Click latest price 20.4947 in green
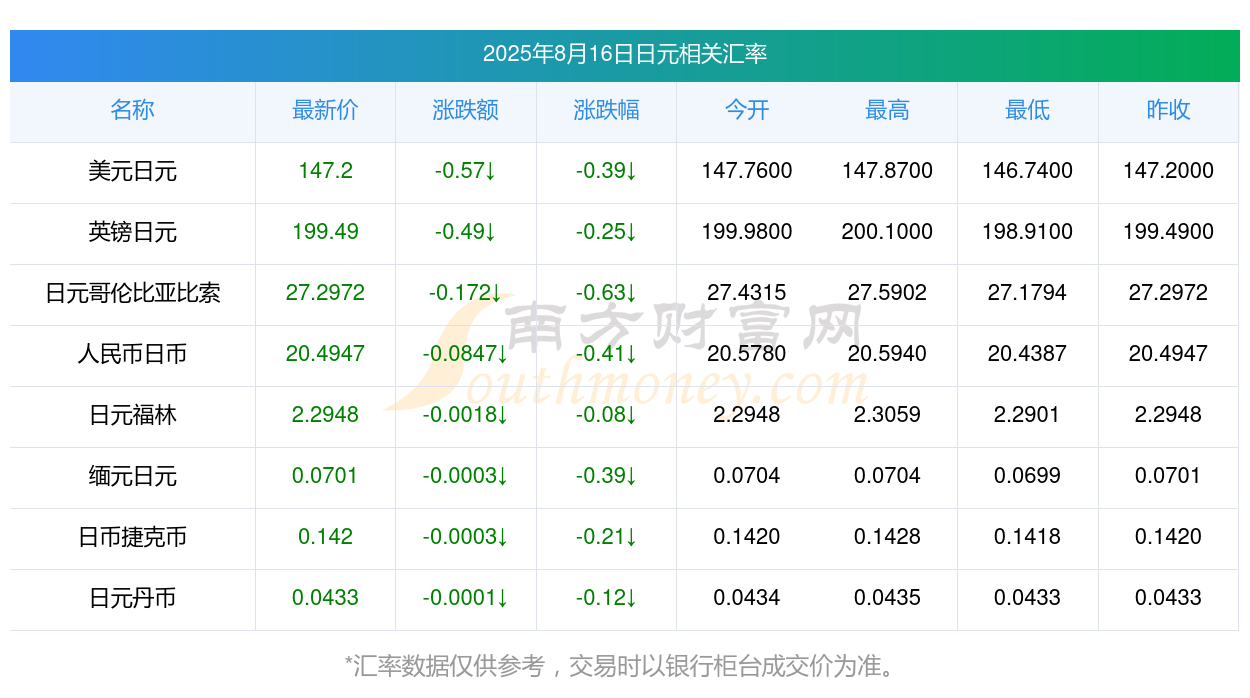1250x698 pixels. point(325,354)
